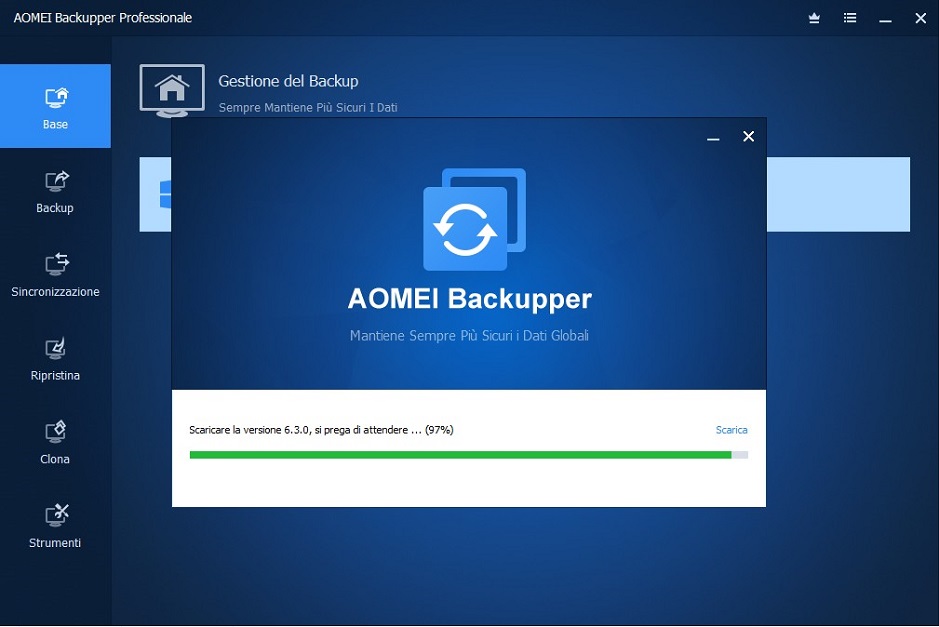The image size is (939, 627).
Task: Click the 'Gestione del Backup' heading
Action: pyautogui.click(x=288, y=81)
